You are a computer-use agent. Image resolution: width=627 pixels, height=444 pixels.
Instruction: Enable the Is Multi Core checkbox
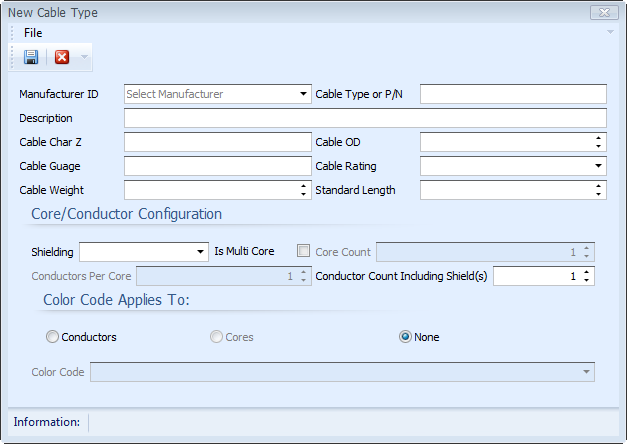point(304,251)
